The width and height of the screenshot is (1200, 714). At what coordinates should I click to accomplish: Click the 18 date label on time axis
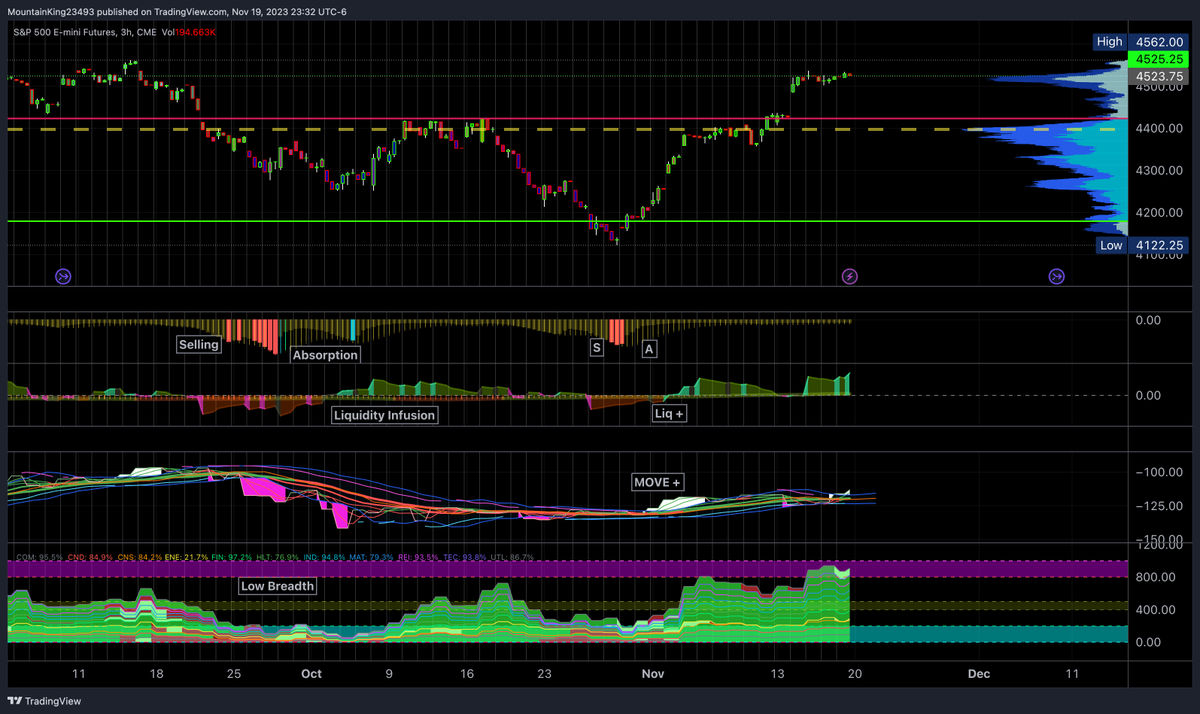[x=155, y=674]
